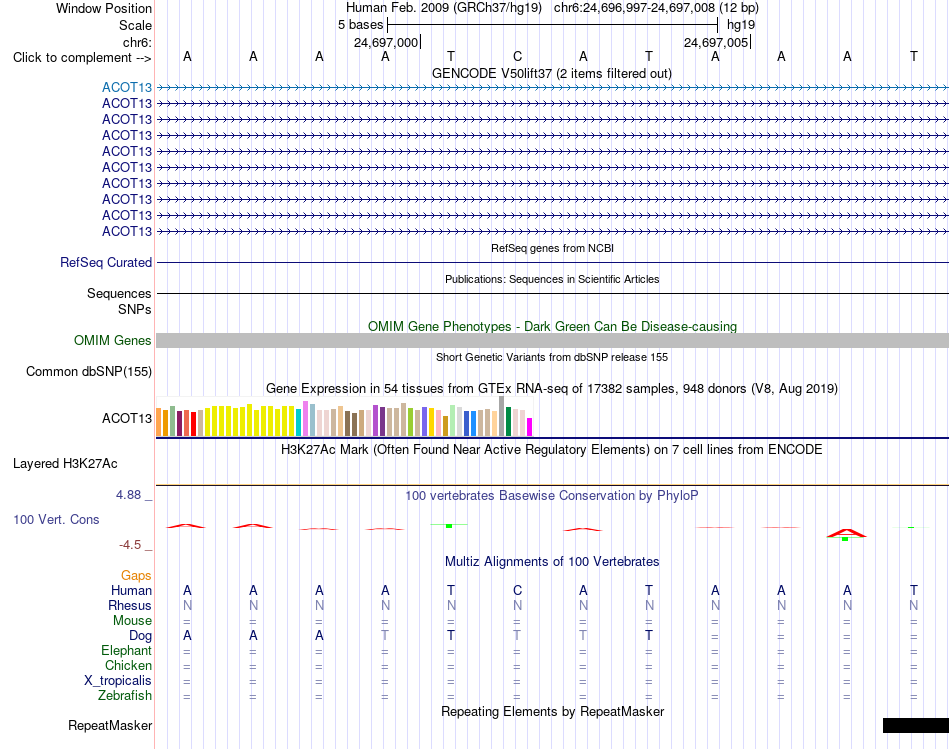Viewport: 950px width, 749px height.
Task: Select the 'Sequences' track label
Action: pos(119,293)
